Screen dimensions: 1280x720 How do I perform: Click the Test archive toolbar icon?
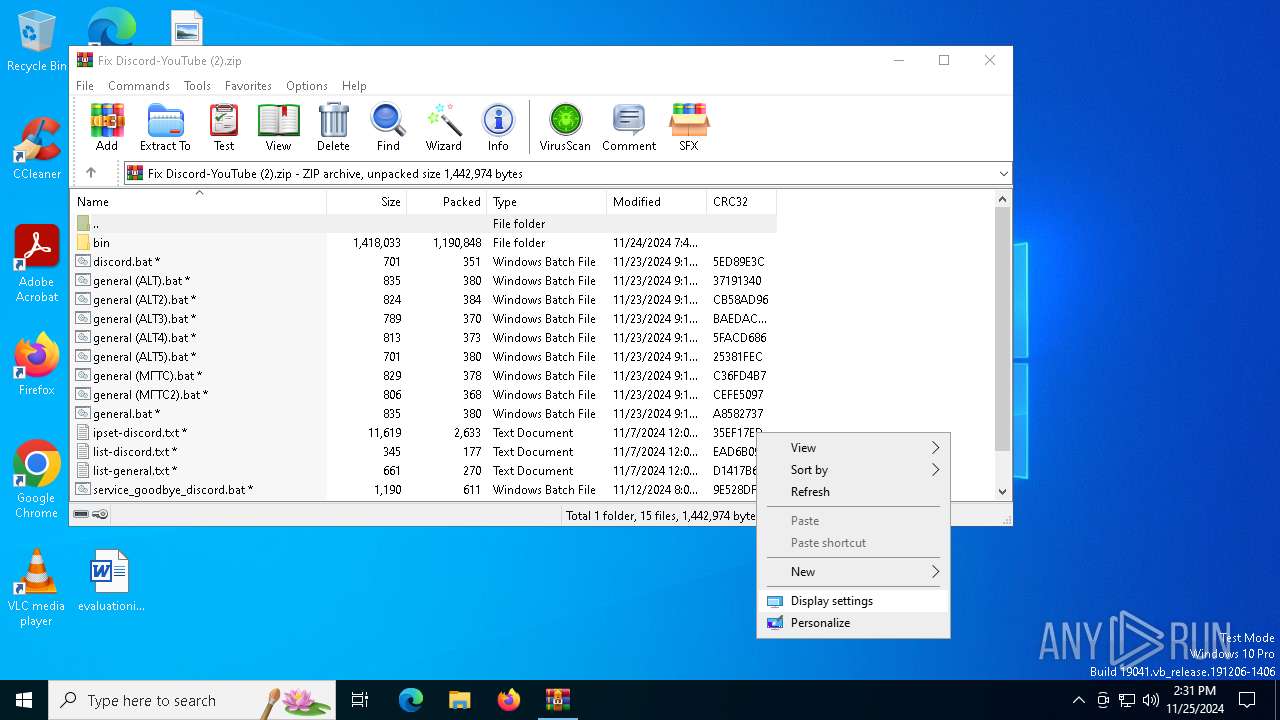pyautogui.click(x=224, y=127)
